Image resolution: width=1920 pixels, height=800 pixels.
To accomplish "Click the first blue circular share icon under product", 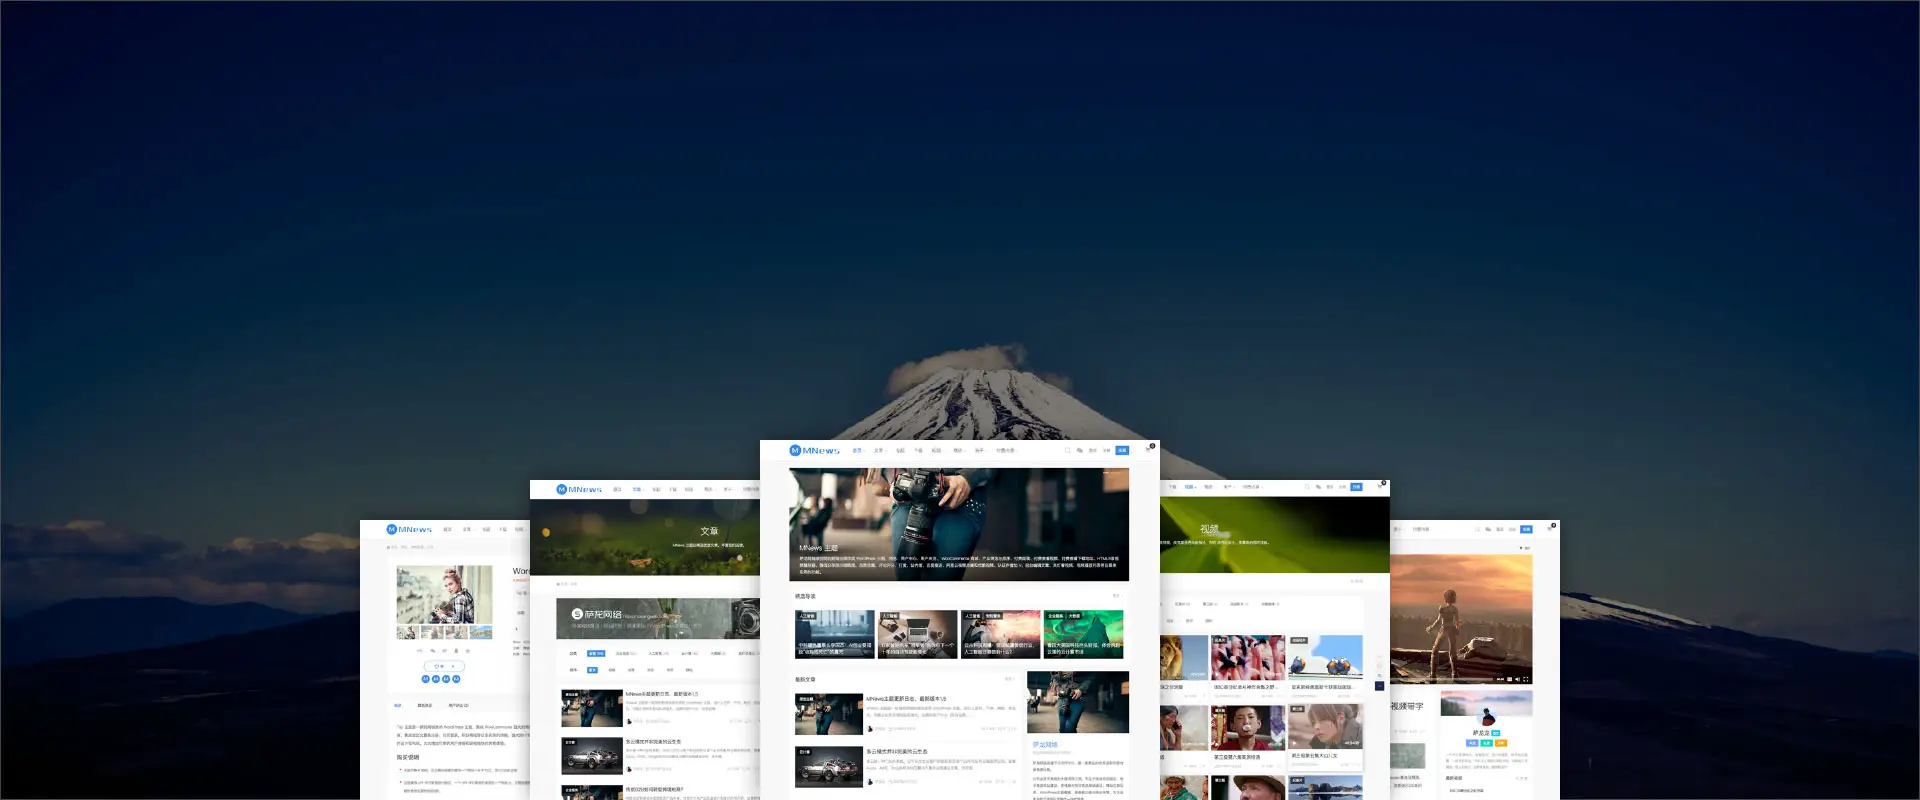I will (x=425, y=679).
